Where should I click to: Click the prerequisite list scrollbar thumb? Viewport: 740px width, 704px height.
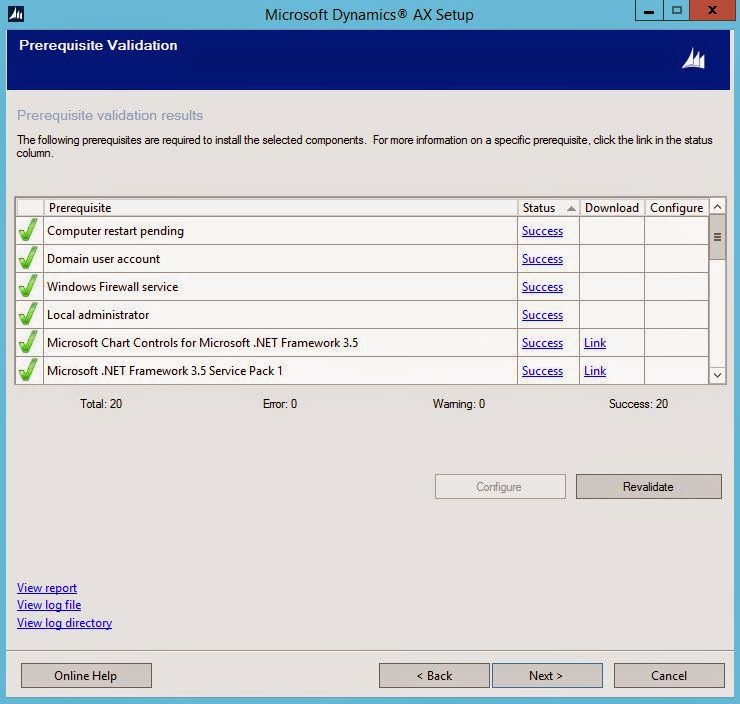(717, 237)
